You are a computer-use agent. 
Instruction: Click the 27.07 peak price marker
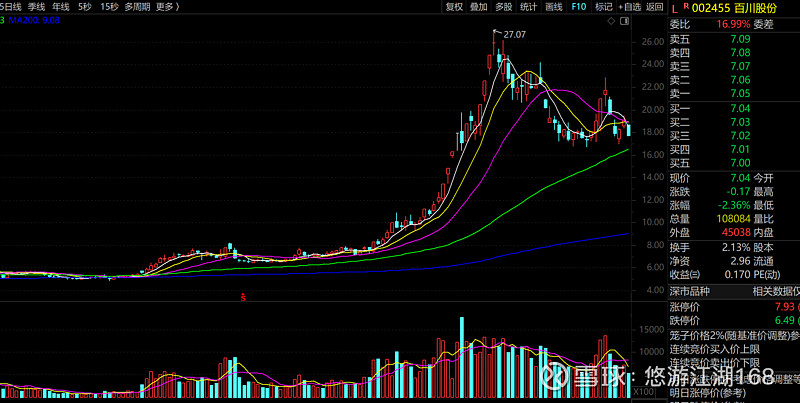514,35
